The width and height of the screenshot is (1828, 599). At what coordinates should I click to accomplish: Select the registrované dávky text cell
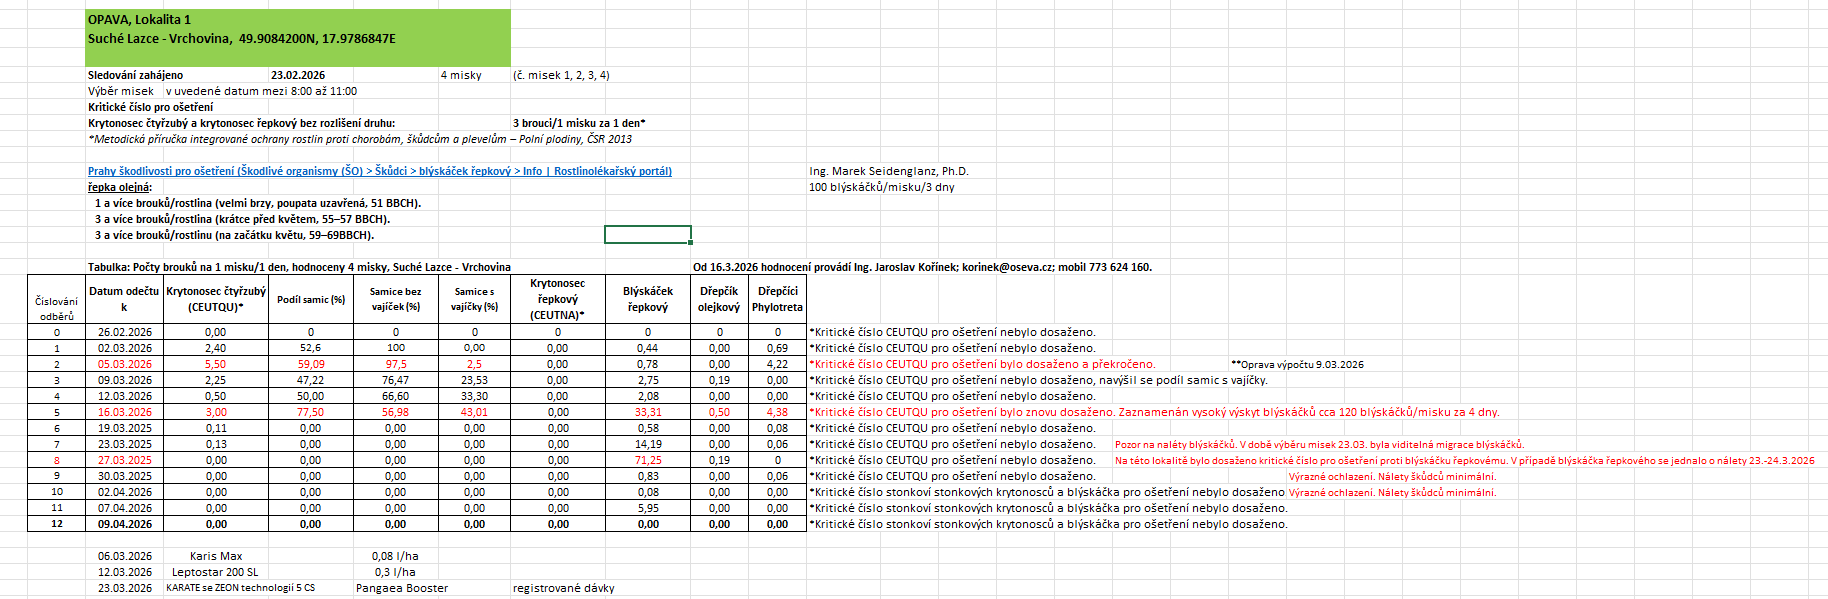point(563,588)
